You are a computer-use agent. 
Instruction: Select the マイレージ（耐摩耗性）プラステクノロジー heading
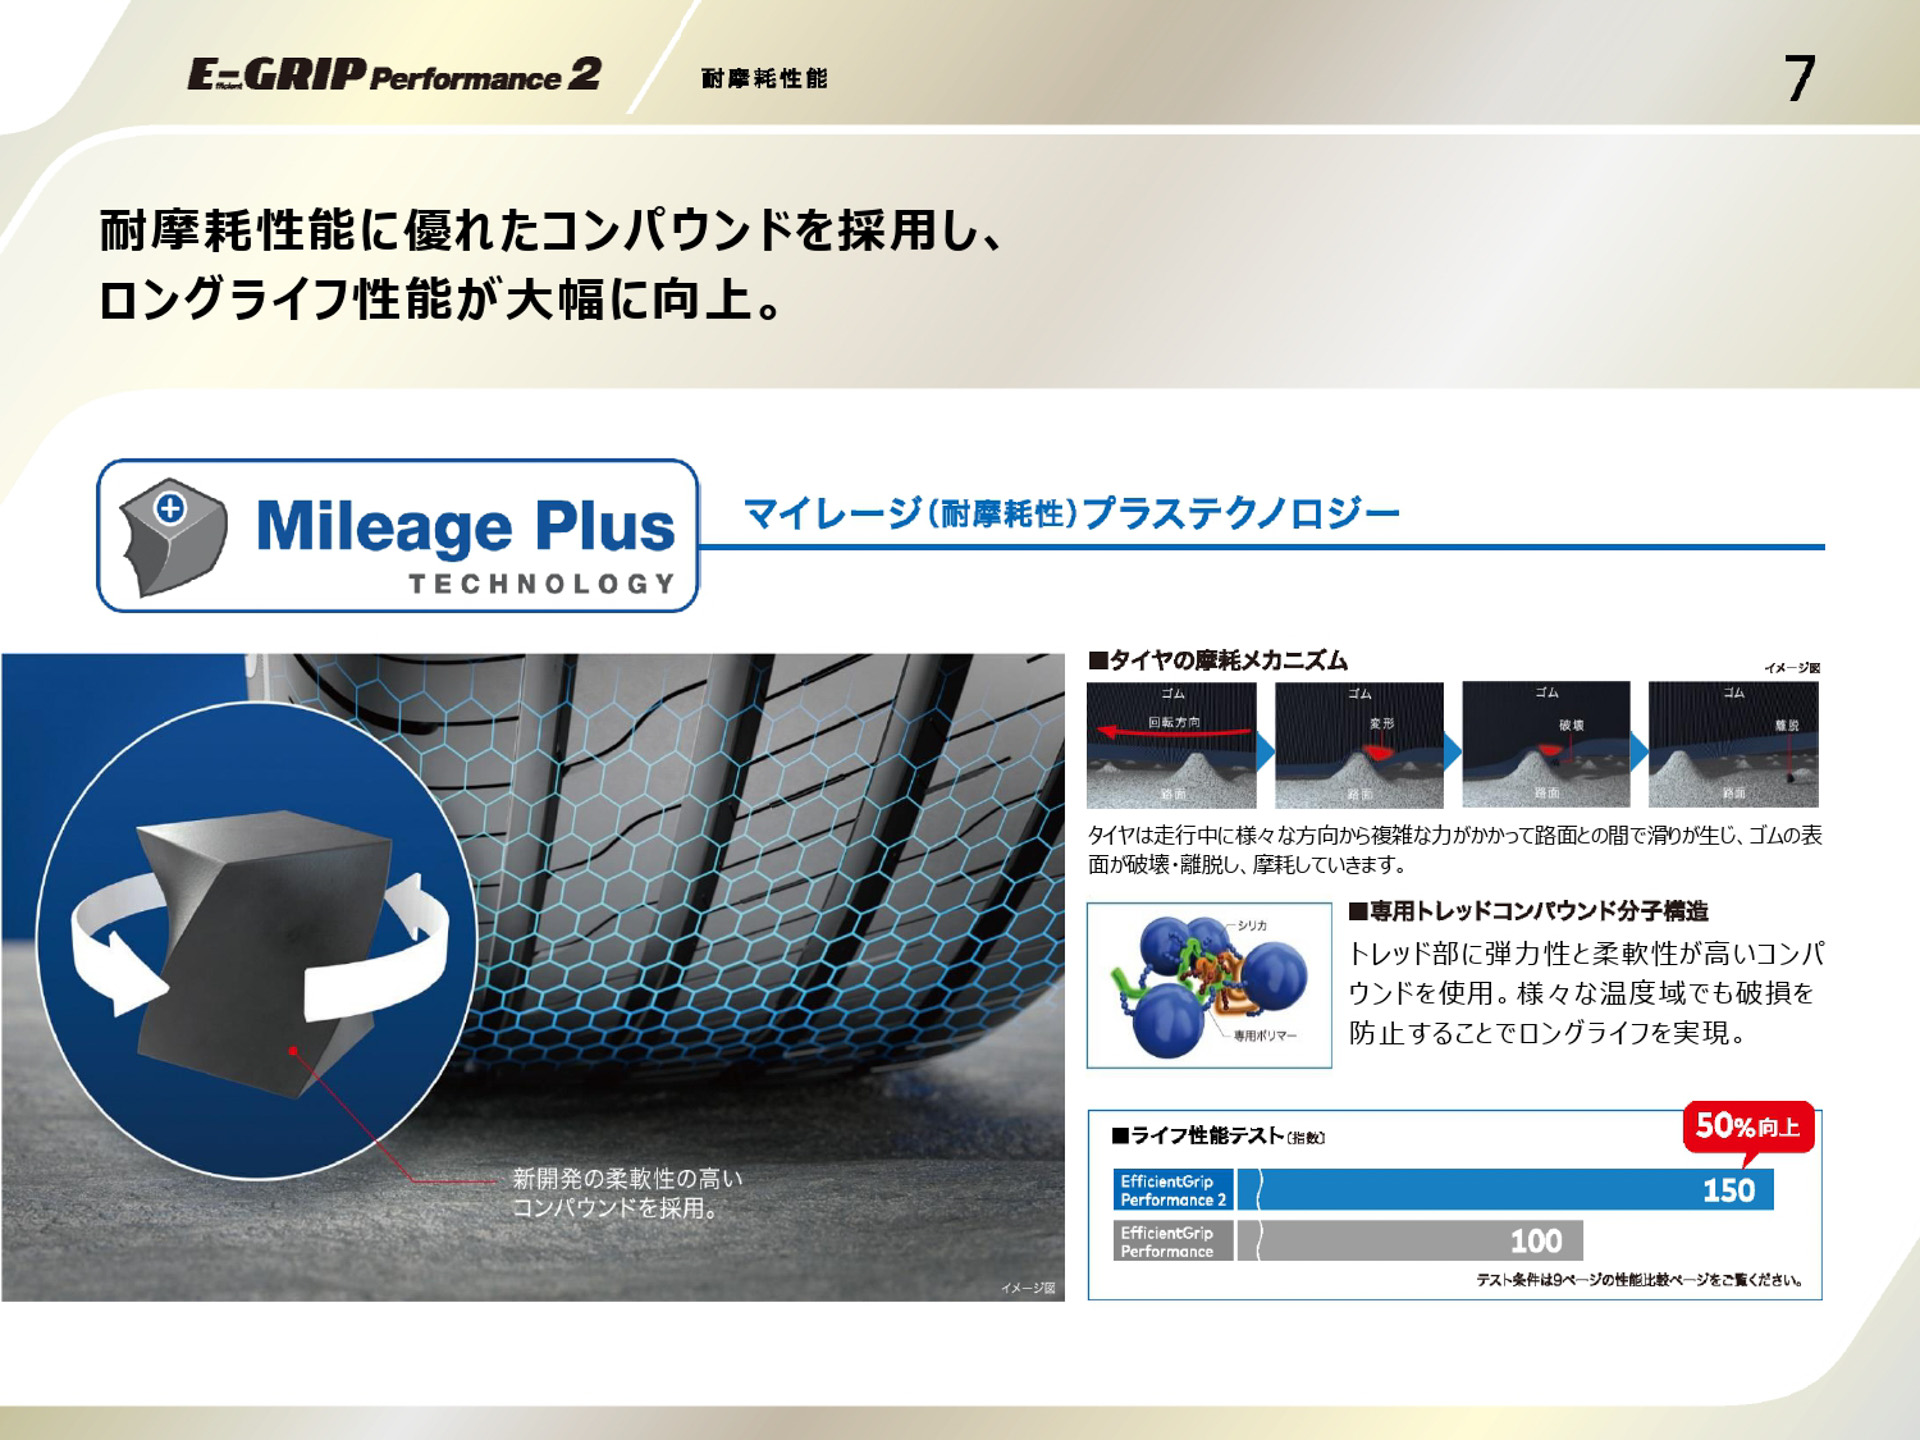pyautogui.click(x=1070, y=512)
